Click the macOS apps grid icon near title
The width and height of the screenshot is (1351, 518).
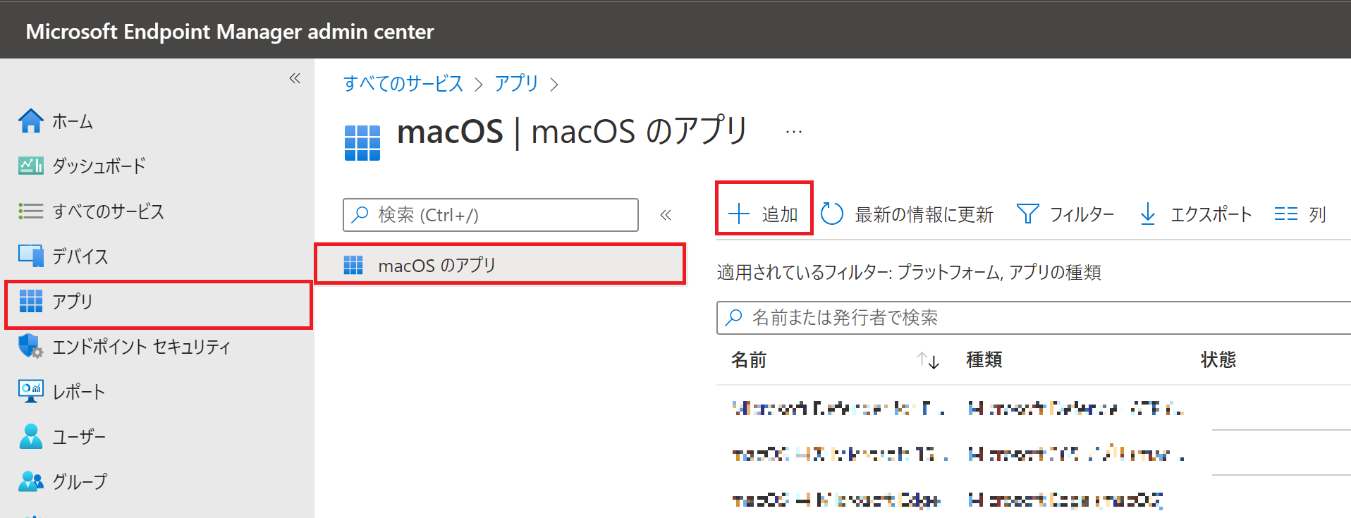362,142
